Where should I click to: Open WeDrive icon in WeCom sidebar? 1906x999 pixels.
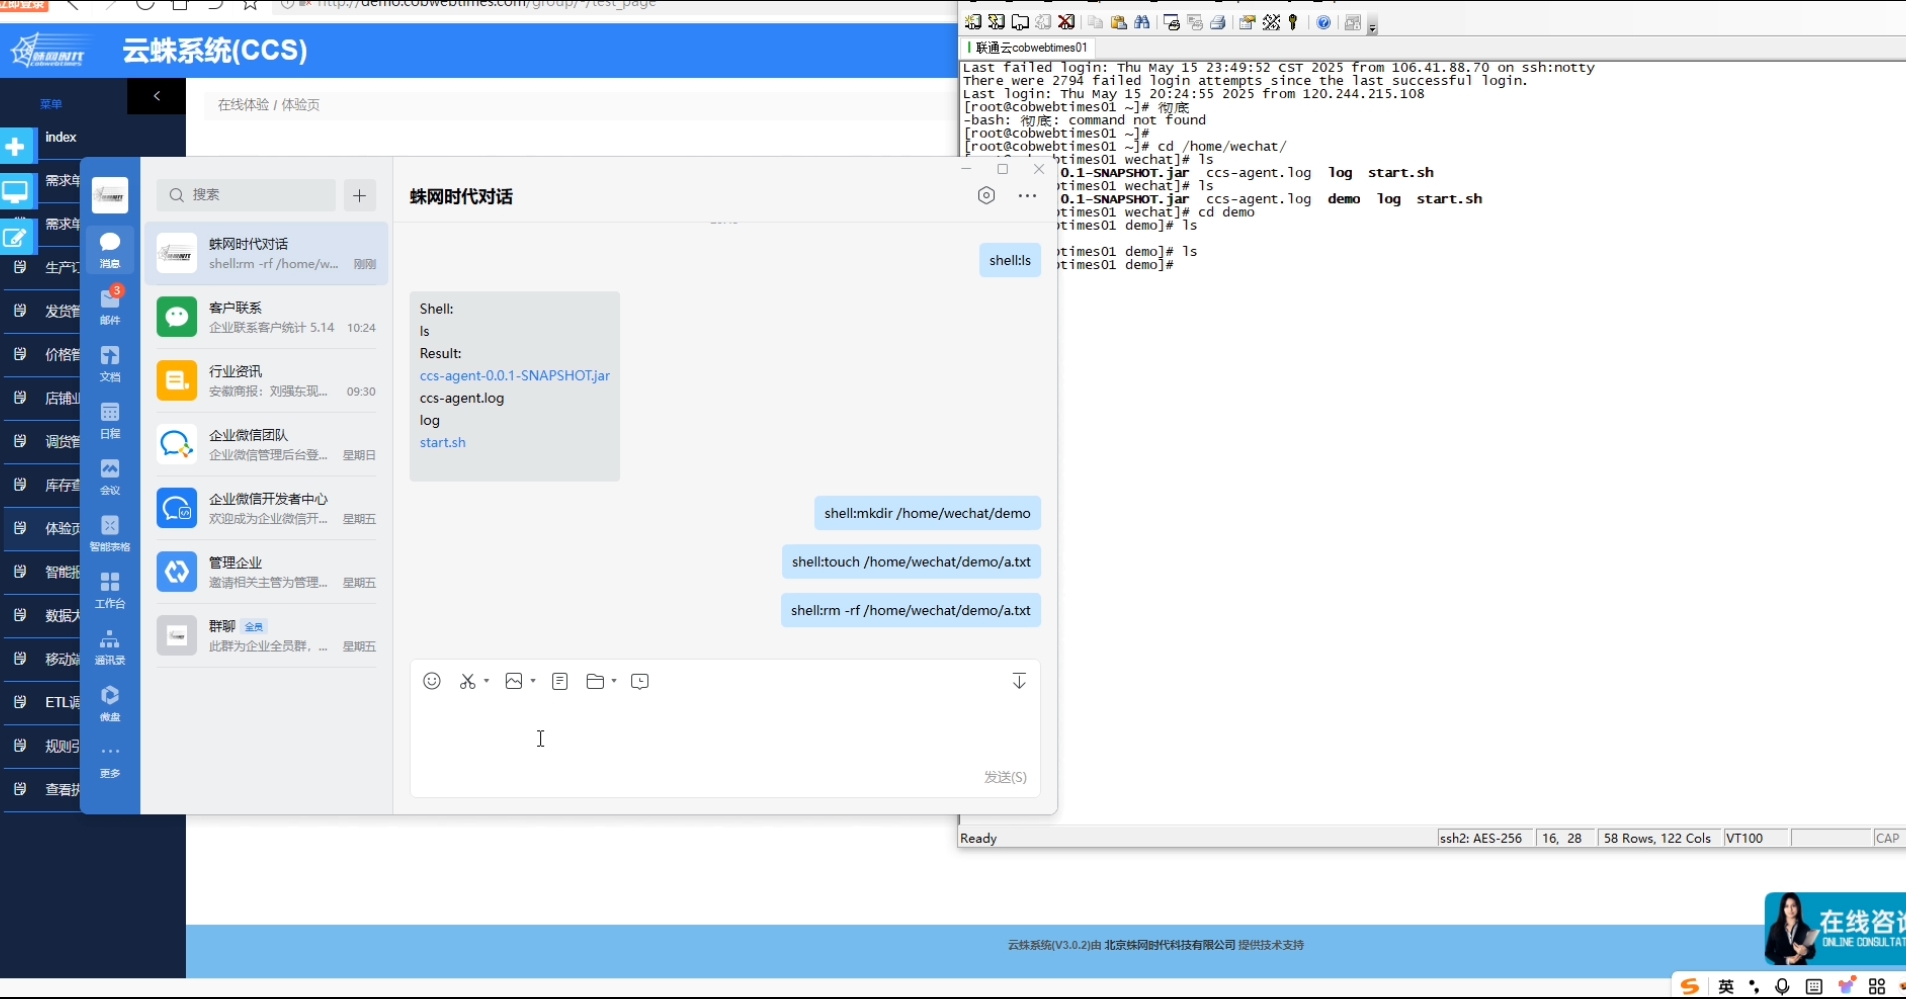point(110,703)
